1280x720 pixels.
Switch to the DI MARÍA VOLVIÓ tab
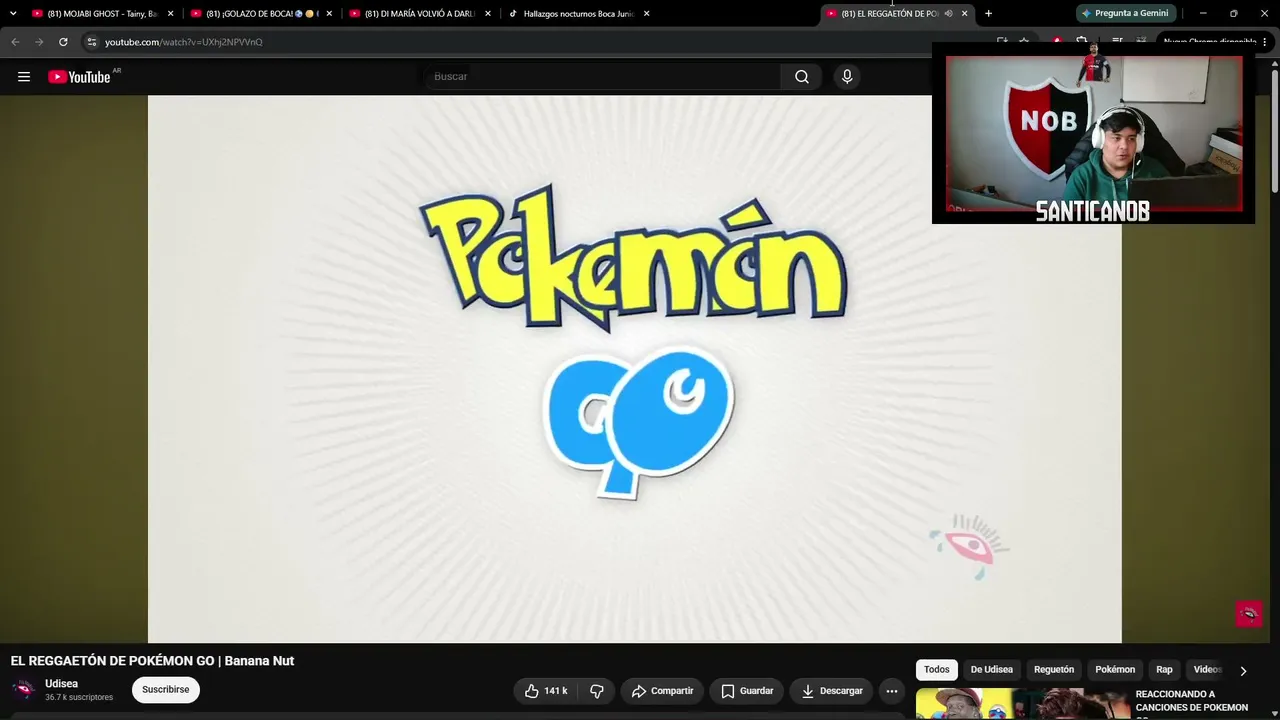point(420,14)
